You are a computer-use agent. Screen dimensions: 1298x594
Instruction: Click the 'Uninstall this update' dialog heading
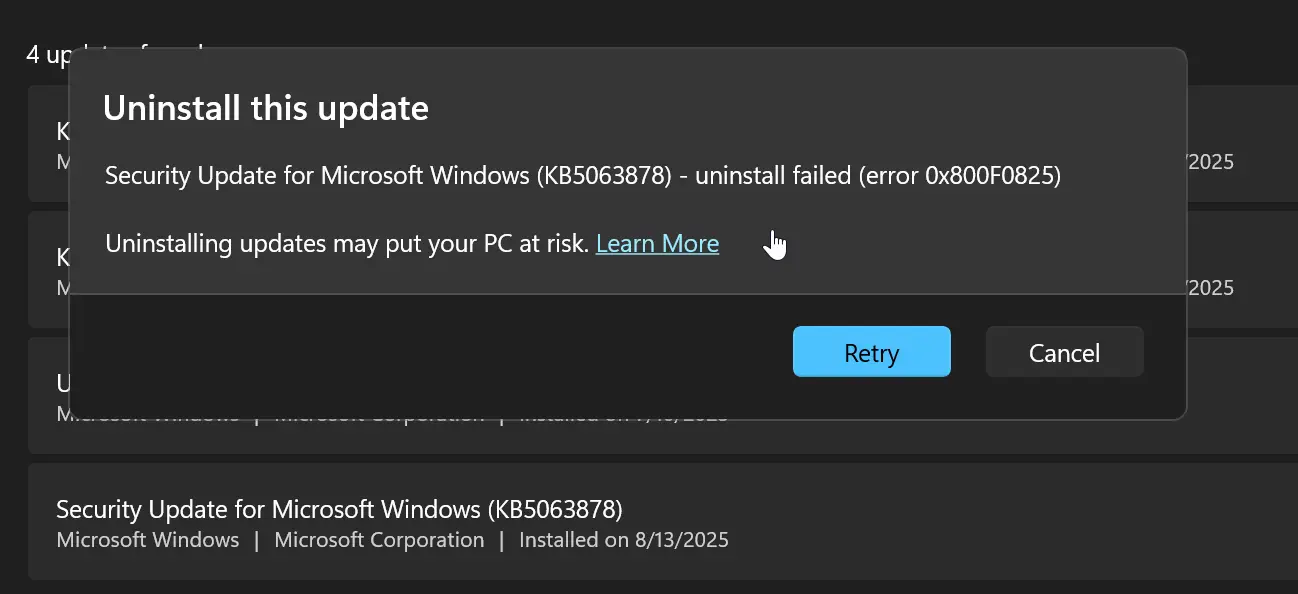pos(266,108)
